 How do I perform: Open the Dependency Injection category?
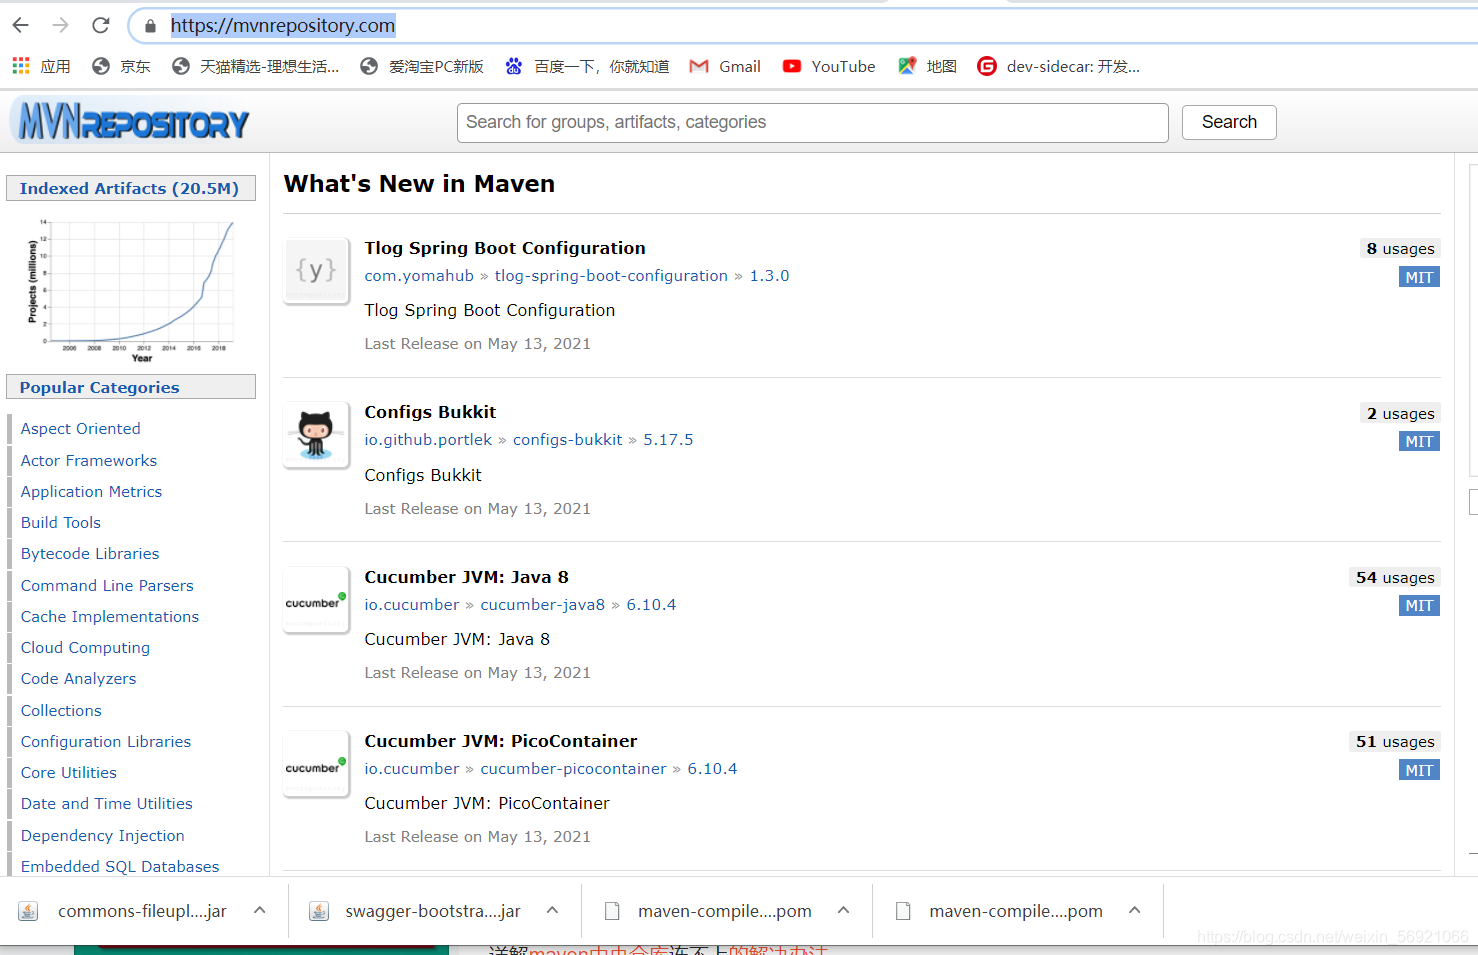(103, 835)
